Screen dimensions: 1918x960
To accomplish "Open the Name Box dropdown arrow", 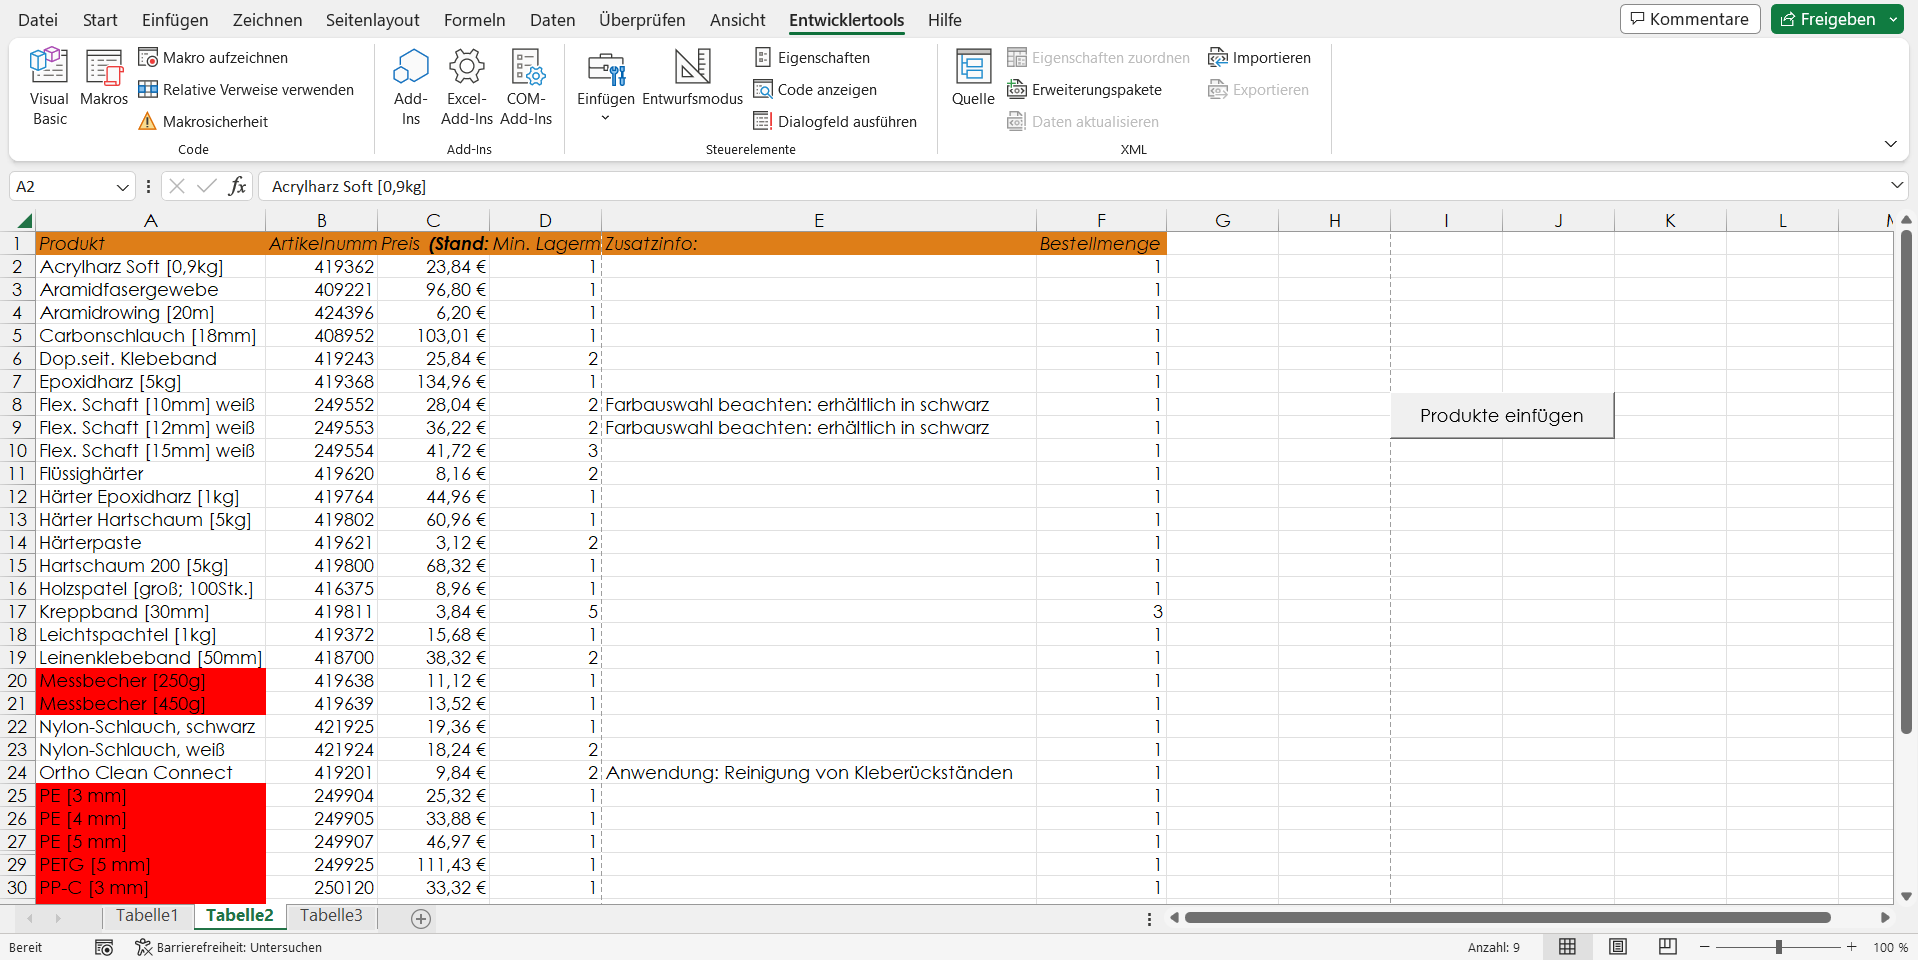I will click(x=122, y=187).
